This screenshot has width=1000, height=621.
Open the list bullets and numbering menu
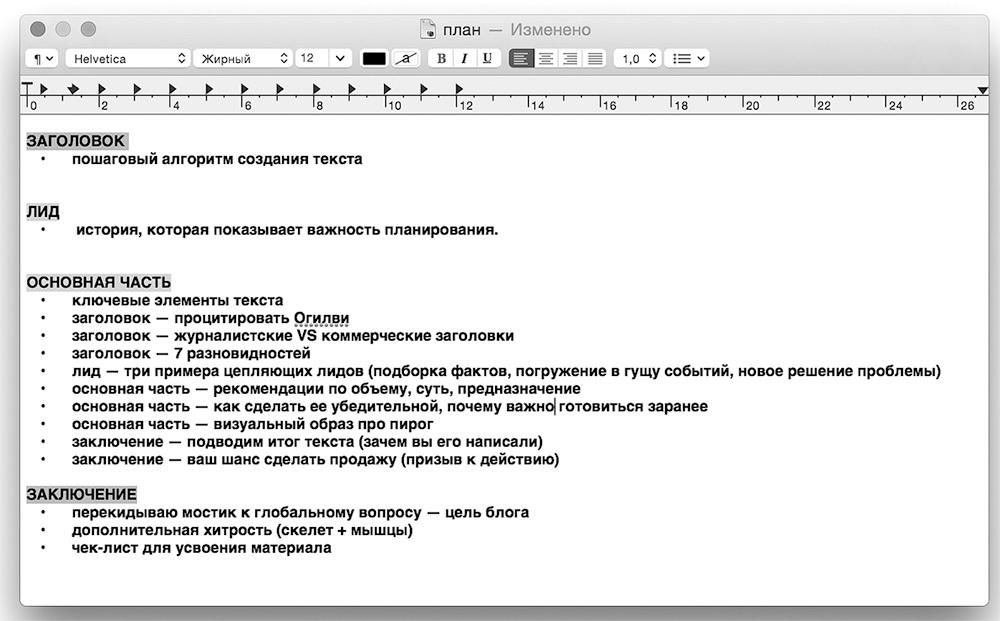(689, 59)
